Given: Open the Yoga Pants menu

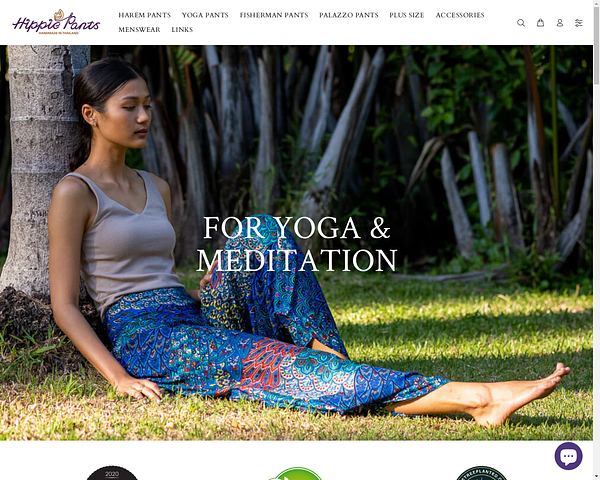Looking at the screenshot, I should click(205, 15).
